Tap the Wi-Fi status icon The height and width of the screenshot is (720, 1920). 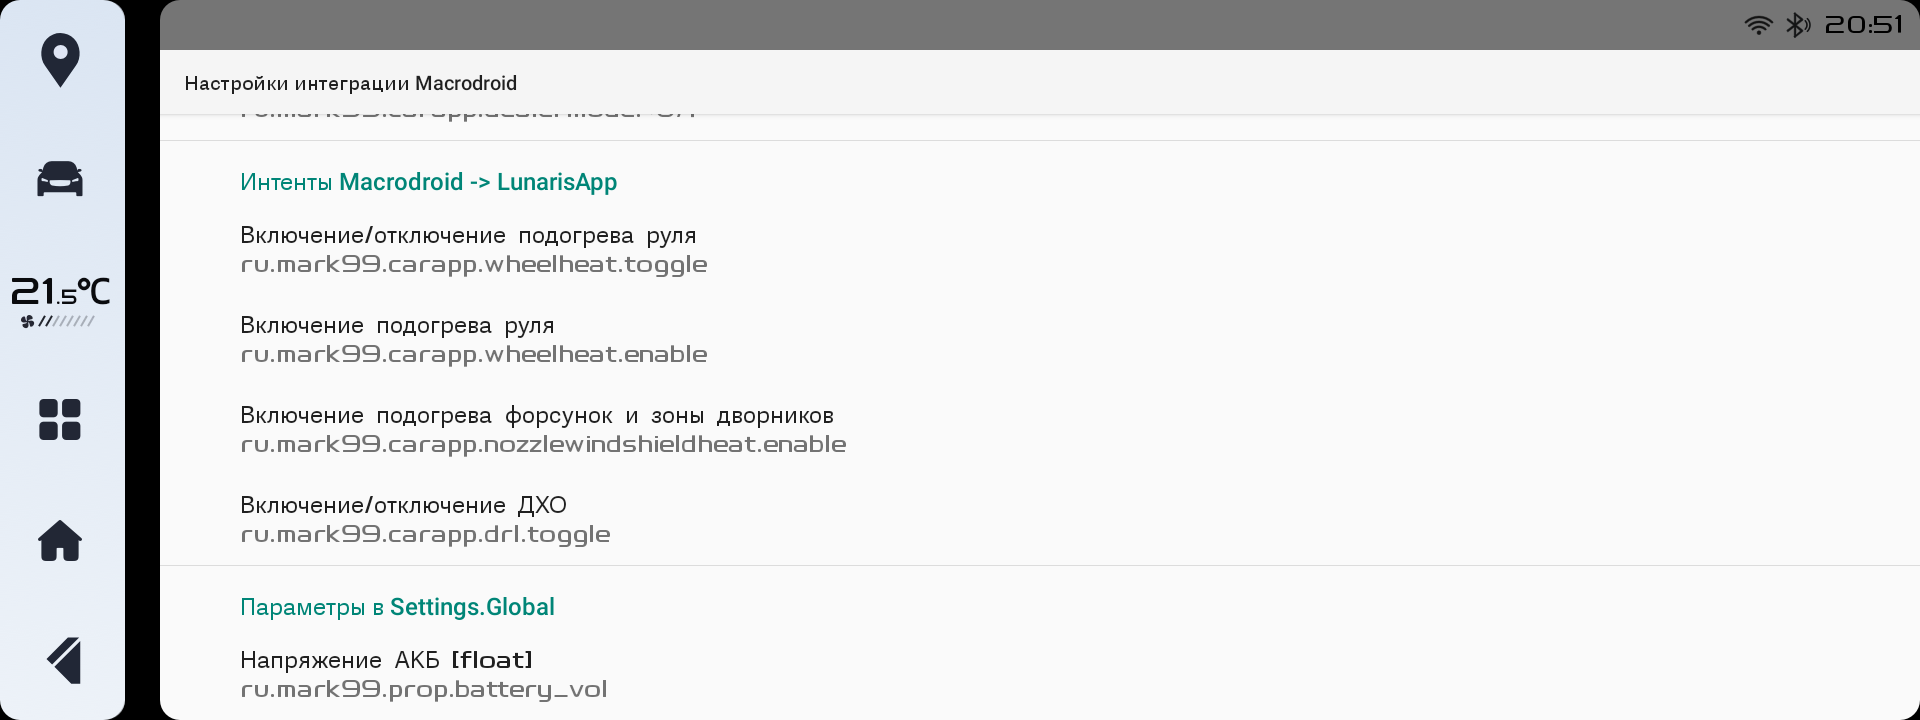(x=1759, y=25)
